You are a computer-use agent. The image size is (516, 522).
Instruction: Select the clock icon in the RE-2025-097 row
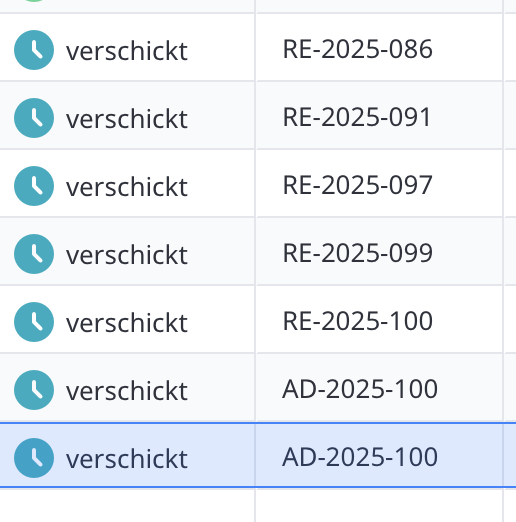[x=34, y=186]
